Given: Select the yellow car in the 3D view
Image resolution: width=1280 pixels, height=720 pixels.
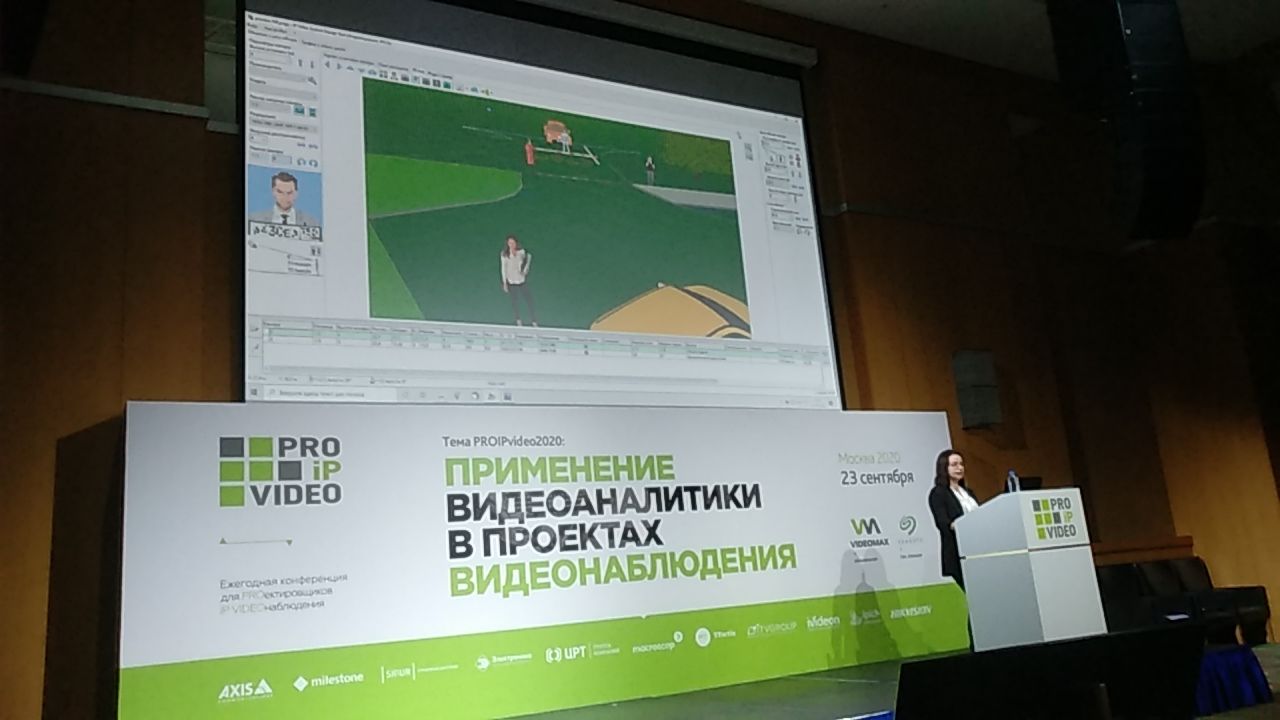Looking at the screenshot, I should point(670,310).
